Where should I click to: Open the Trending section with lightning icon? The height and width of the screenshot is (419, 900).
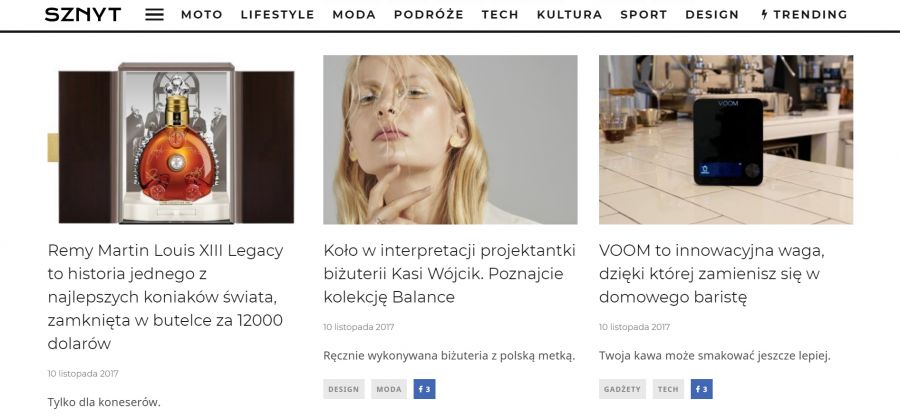coord(804,15)
